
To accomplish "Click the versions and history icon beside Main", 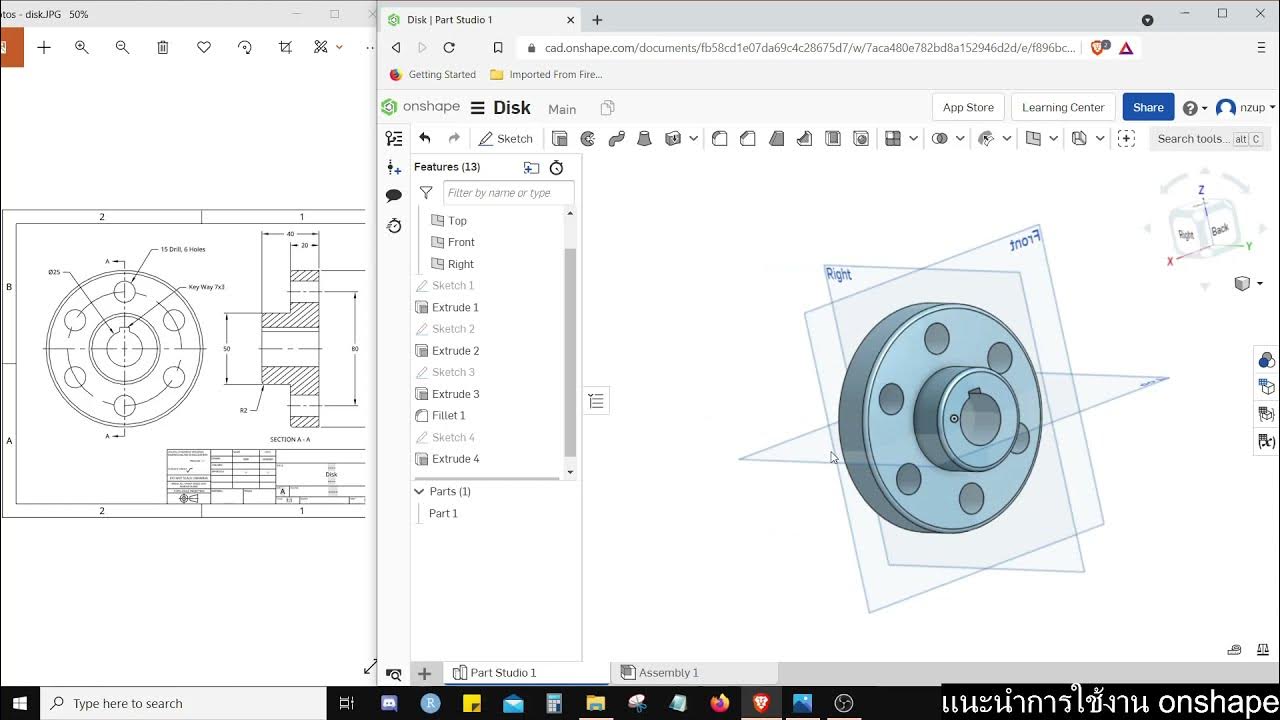I will tap(607, 108).
